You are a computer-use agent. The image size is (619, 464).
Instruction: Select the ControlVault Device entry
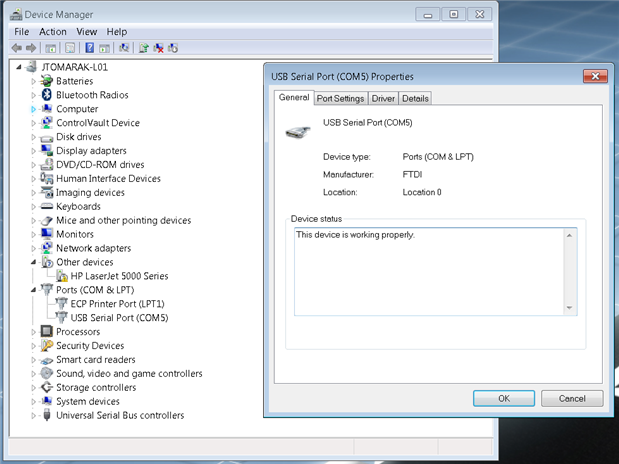tap(98, 123)
